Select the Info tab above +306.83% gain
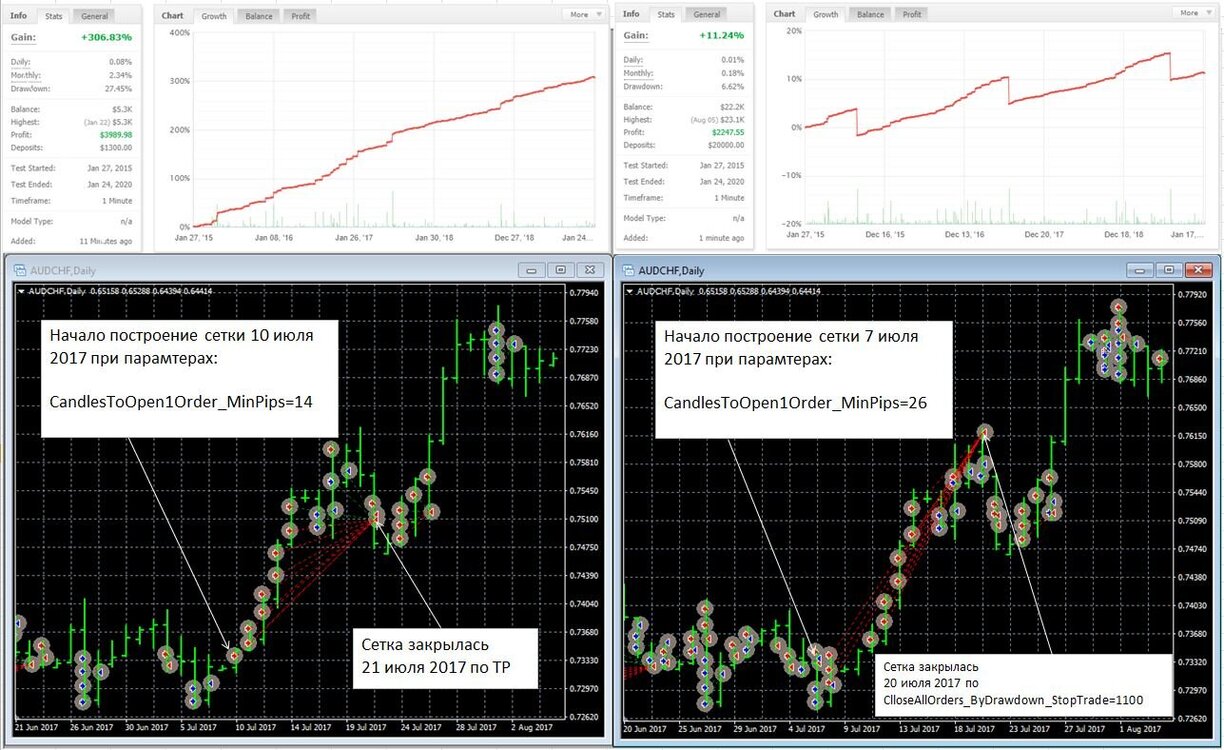The width and height of the screenshot is (1224, 750). [19, 16]
